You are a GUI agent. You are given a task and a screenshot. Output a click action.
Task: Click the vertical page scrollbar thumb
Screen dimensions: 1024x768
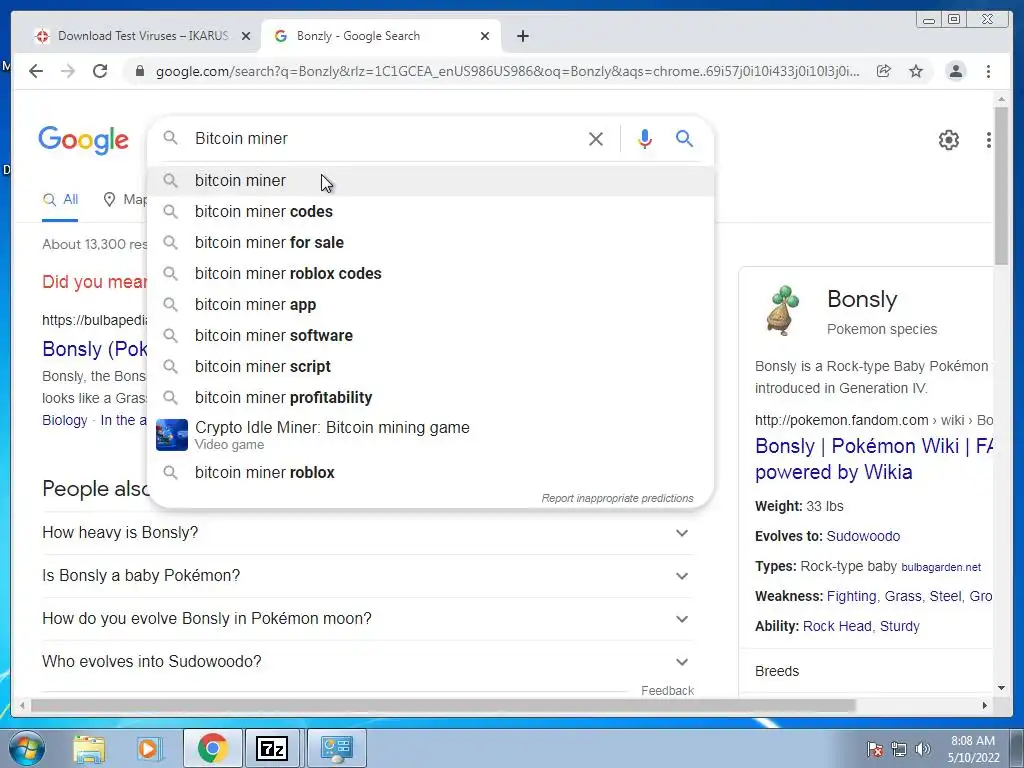tap(1001, 186)
